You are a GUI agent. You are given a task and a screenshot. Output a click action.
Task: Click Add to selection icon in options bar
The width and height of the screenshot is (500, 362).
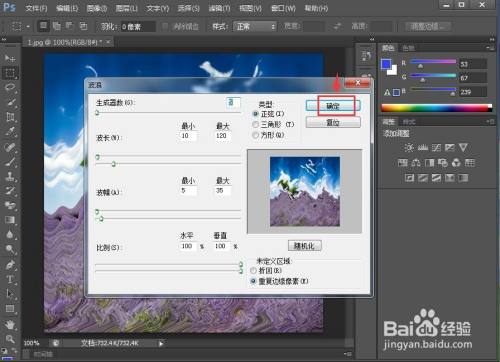point(56,26)
